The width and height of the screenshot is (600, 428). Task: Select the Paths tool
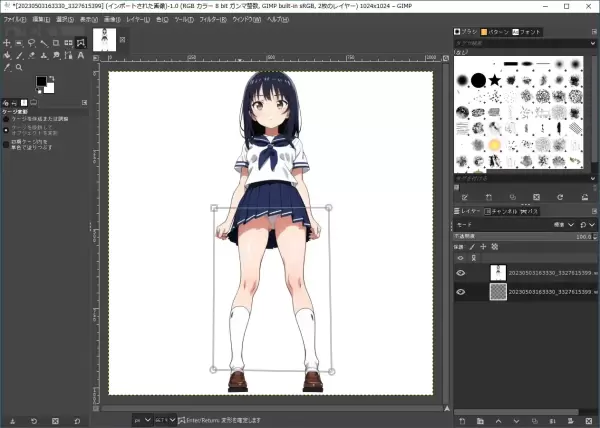click(68, 55)
